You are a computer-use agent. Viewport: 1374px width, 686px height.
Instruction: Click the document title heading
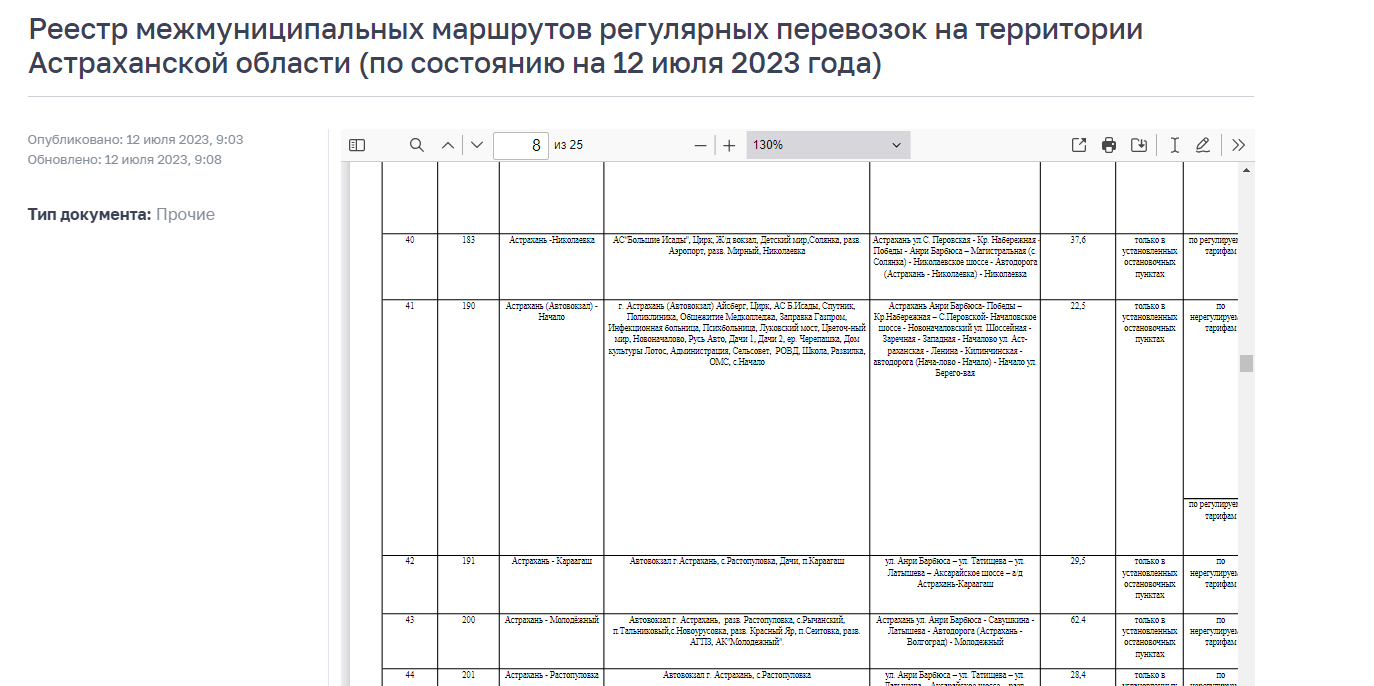coord(585,47)
